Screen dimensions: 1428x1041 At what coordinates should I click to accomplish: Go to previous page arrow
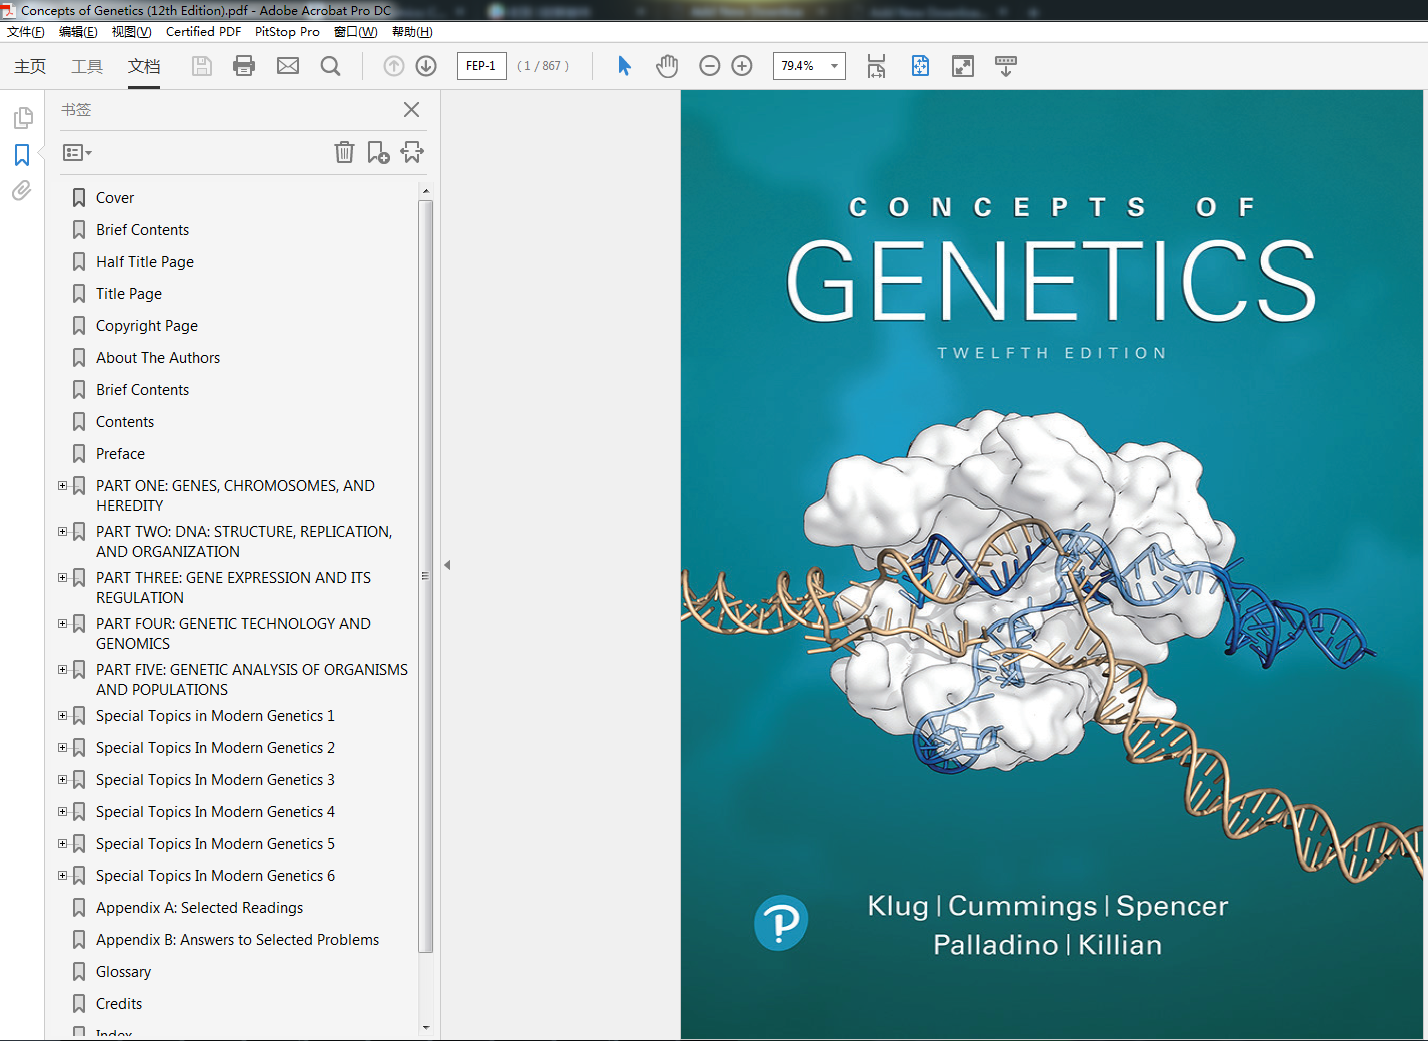pos(394,66)
